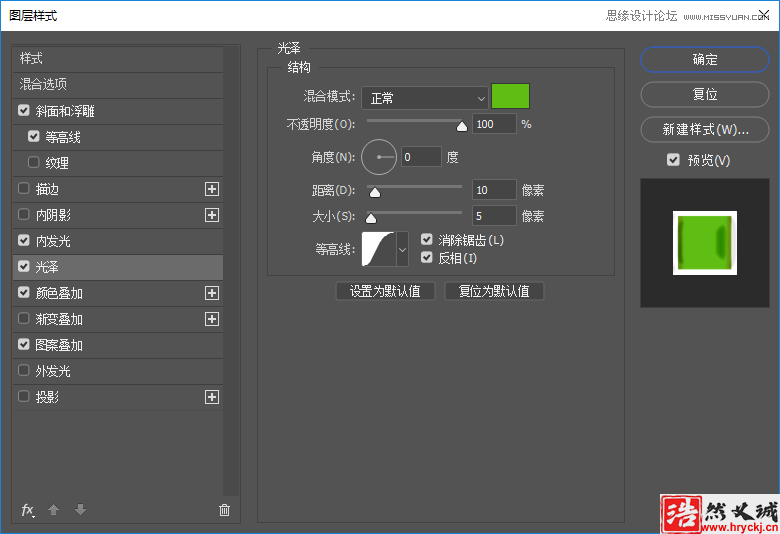Screen dimensions: 780x534
Task: Enable the 投影 checkbox
Action: pos(24,397)
